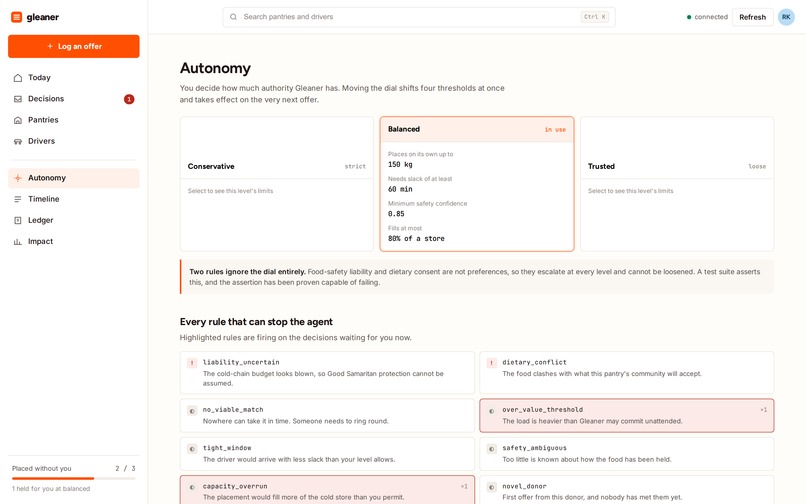Click the 0.85 safety confidence value
Image resolution: width=806 pixels, height=504 pixels.
pyautogui.click(x=396, y=214)
